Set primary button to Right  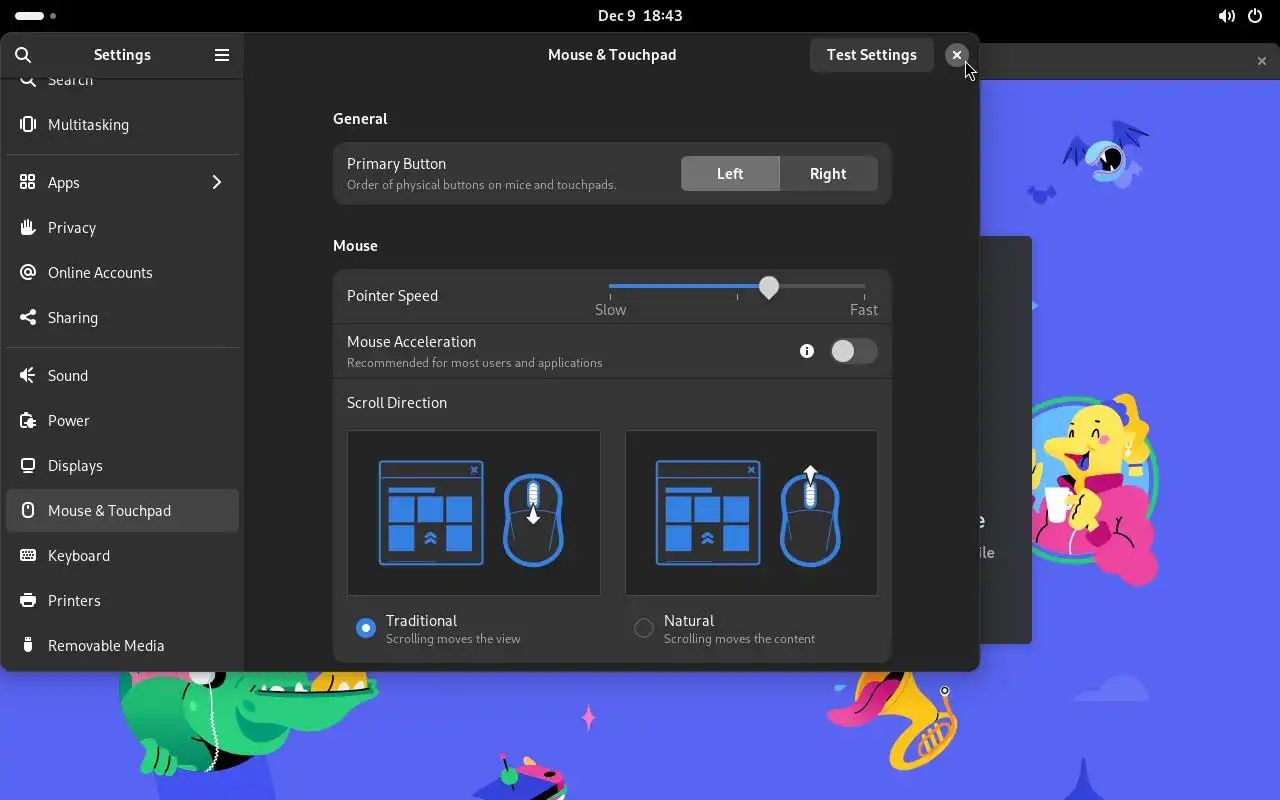[828, 174]
